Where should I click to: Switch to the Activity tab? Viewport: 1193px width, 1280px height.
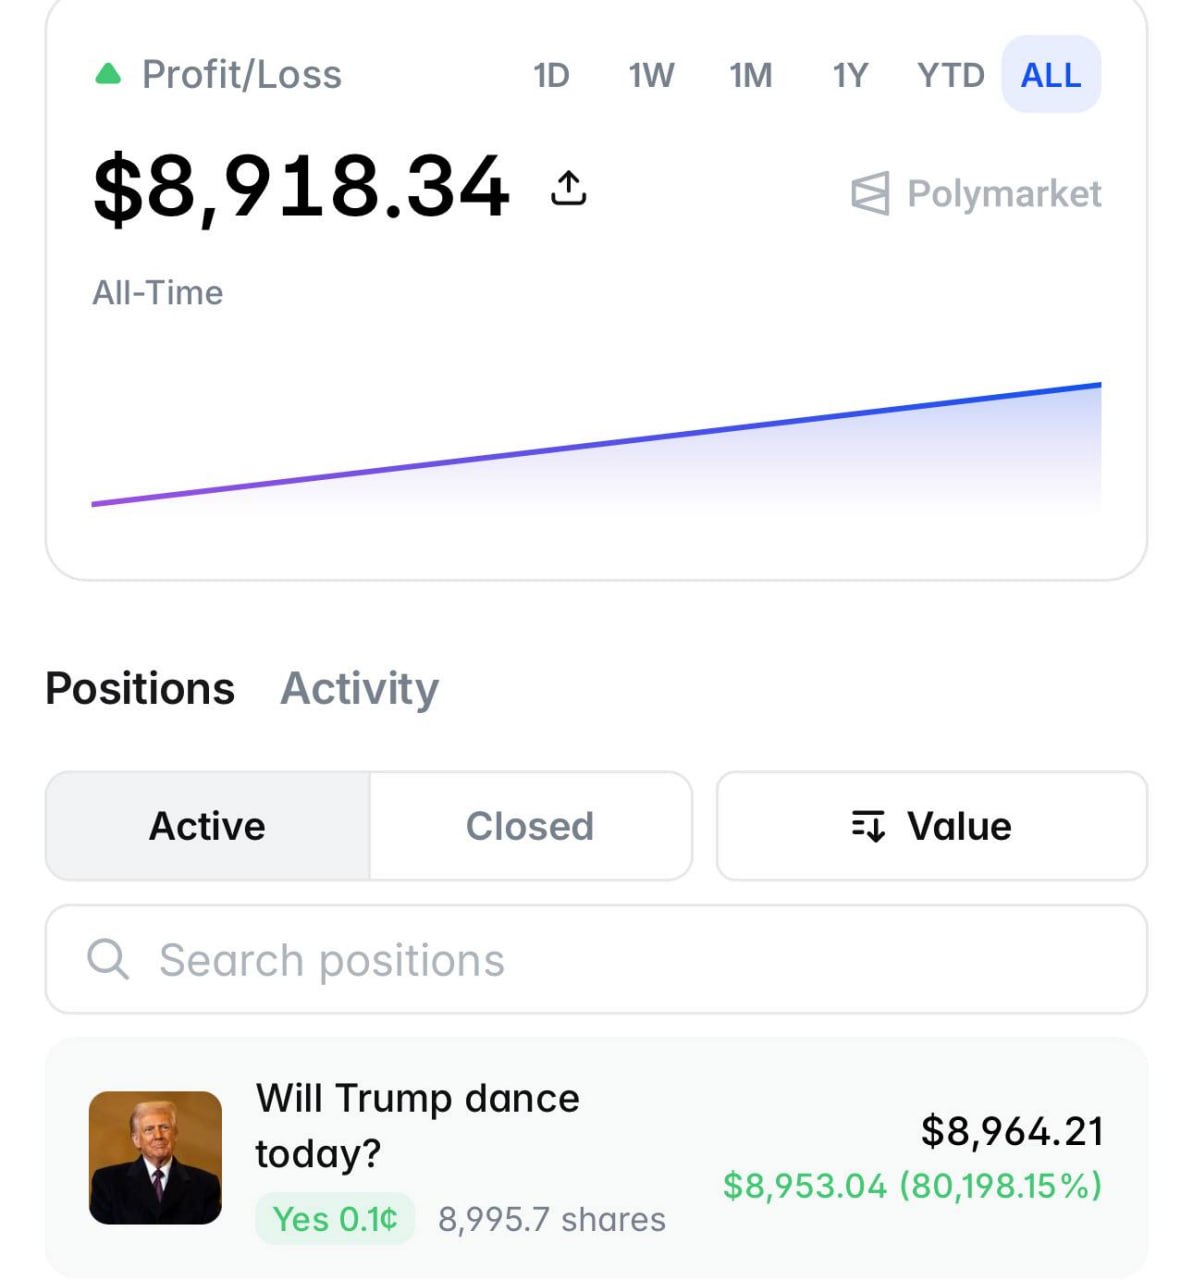point(359,688)
